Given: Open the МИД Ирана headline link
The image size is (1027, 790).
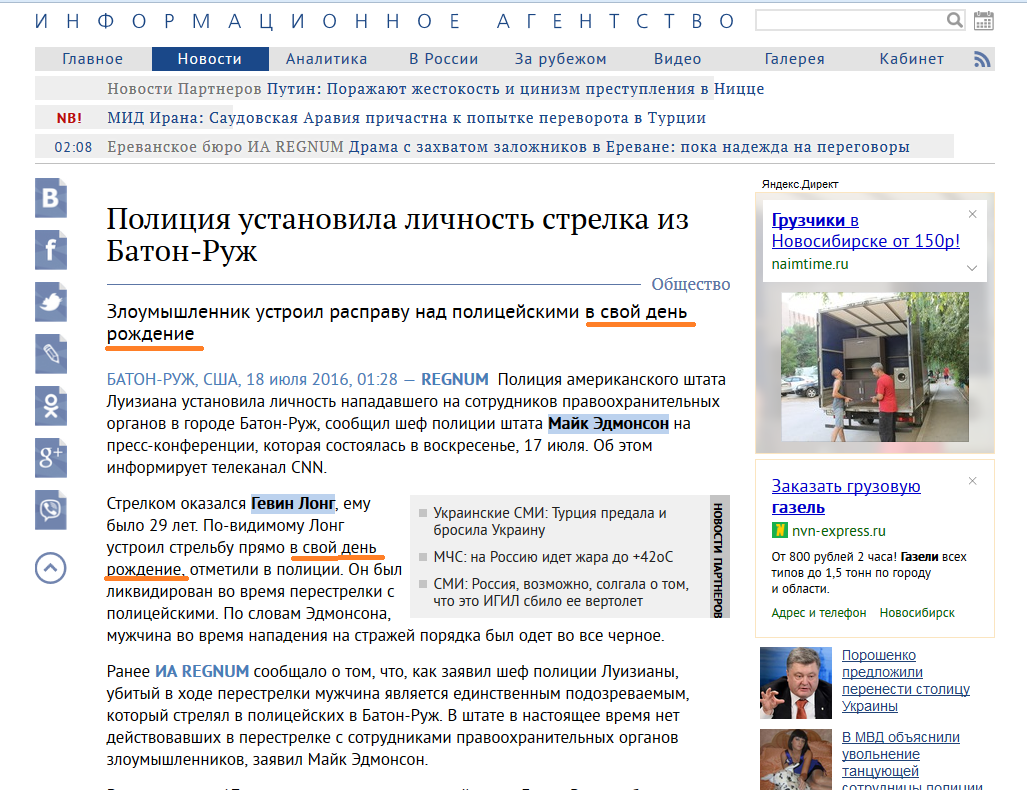Looking at the screenshot, I should click(407, 118).
